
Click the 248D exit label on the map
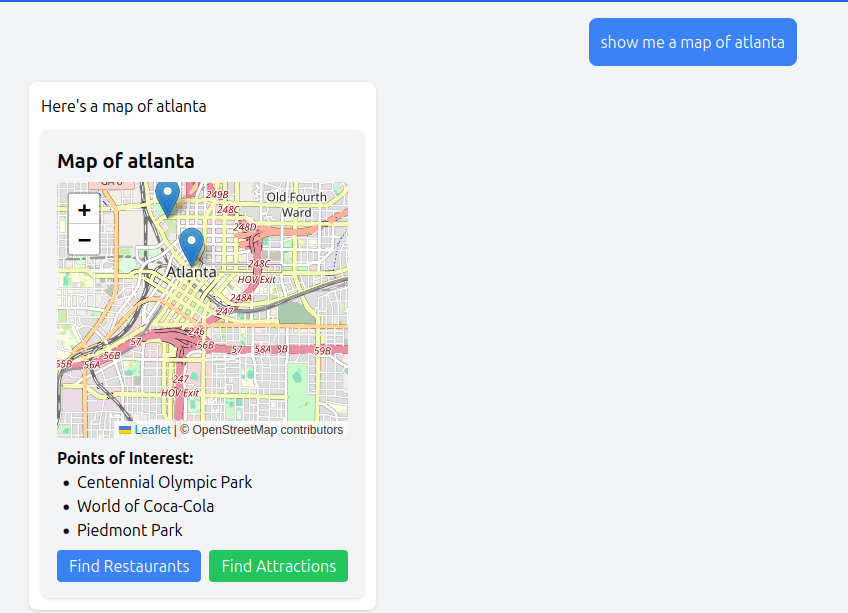click(x=245, y=228)
